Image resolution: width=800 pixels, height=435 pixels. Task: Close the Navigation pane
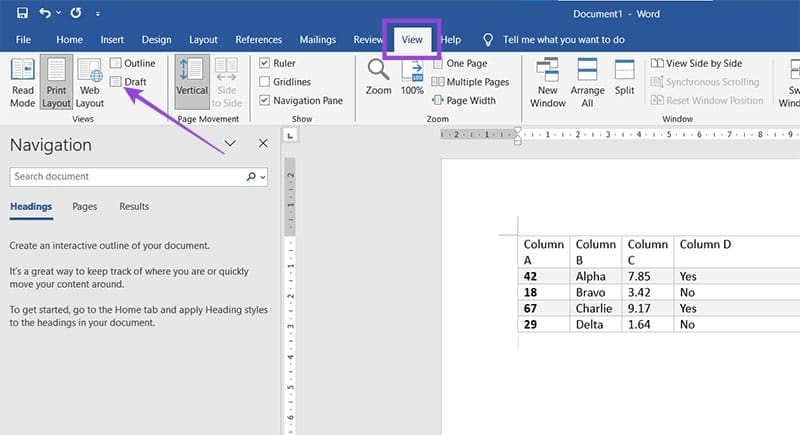click(263, 143)
